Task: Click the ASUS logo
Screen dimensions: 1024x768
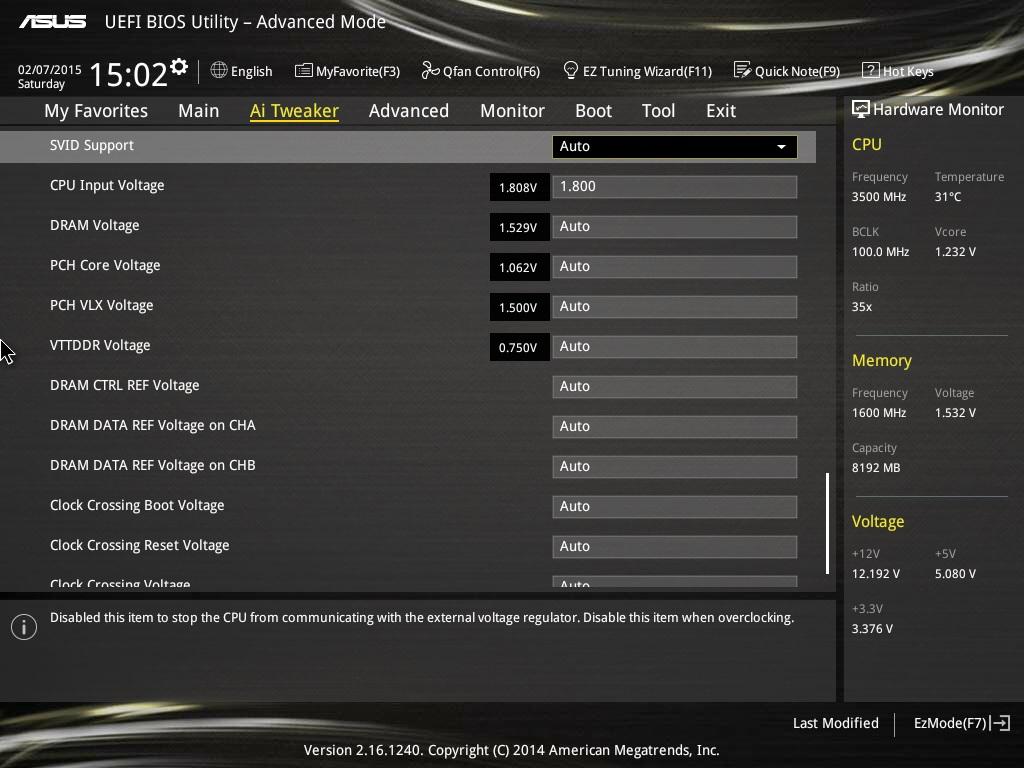Action: click(52, 22)
